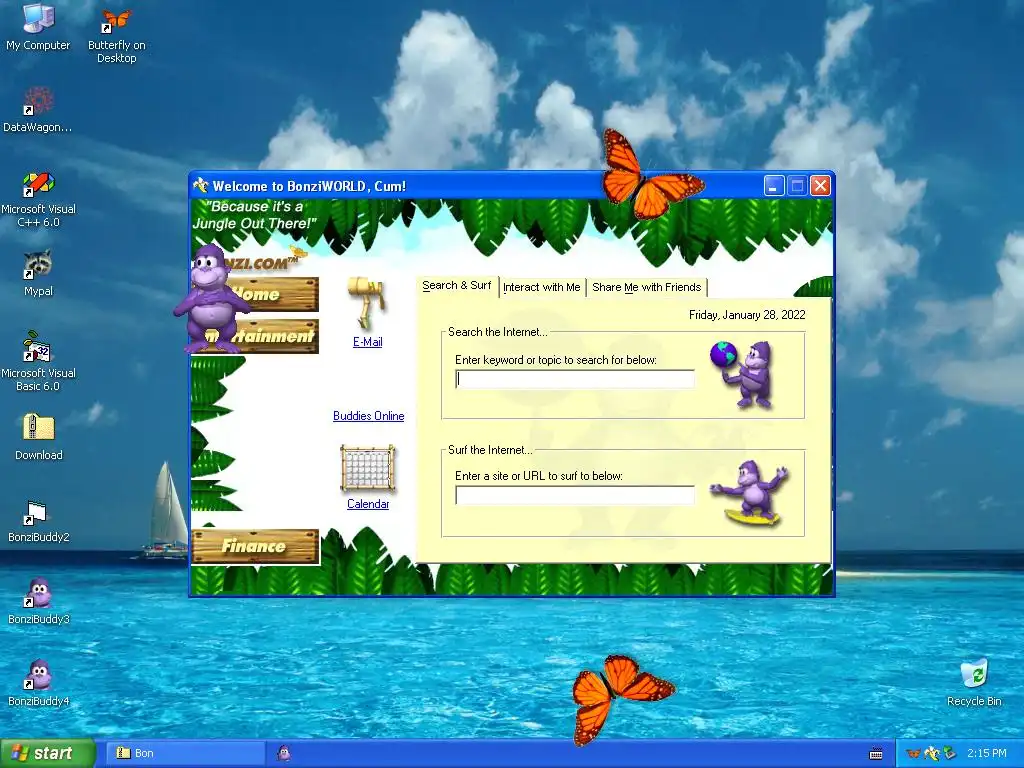
Task: Click the bamboo Calendar grid icon
Action: pyautogui.click(x=368, y=468)
